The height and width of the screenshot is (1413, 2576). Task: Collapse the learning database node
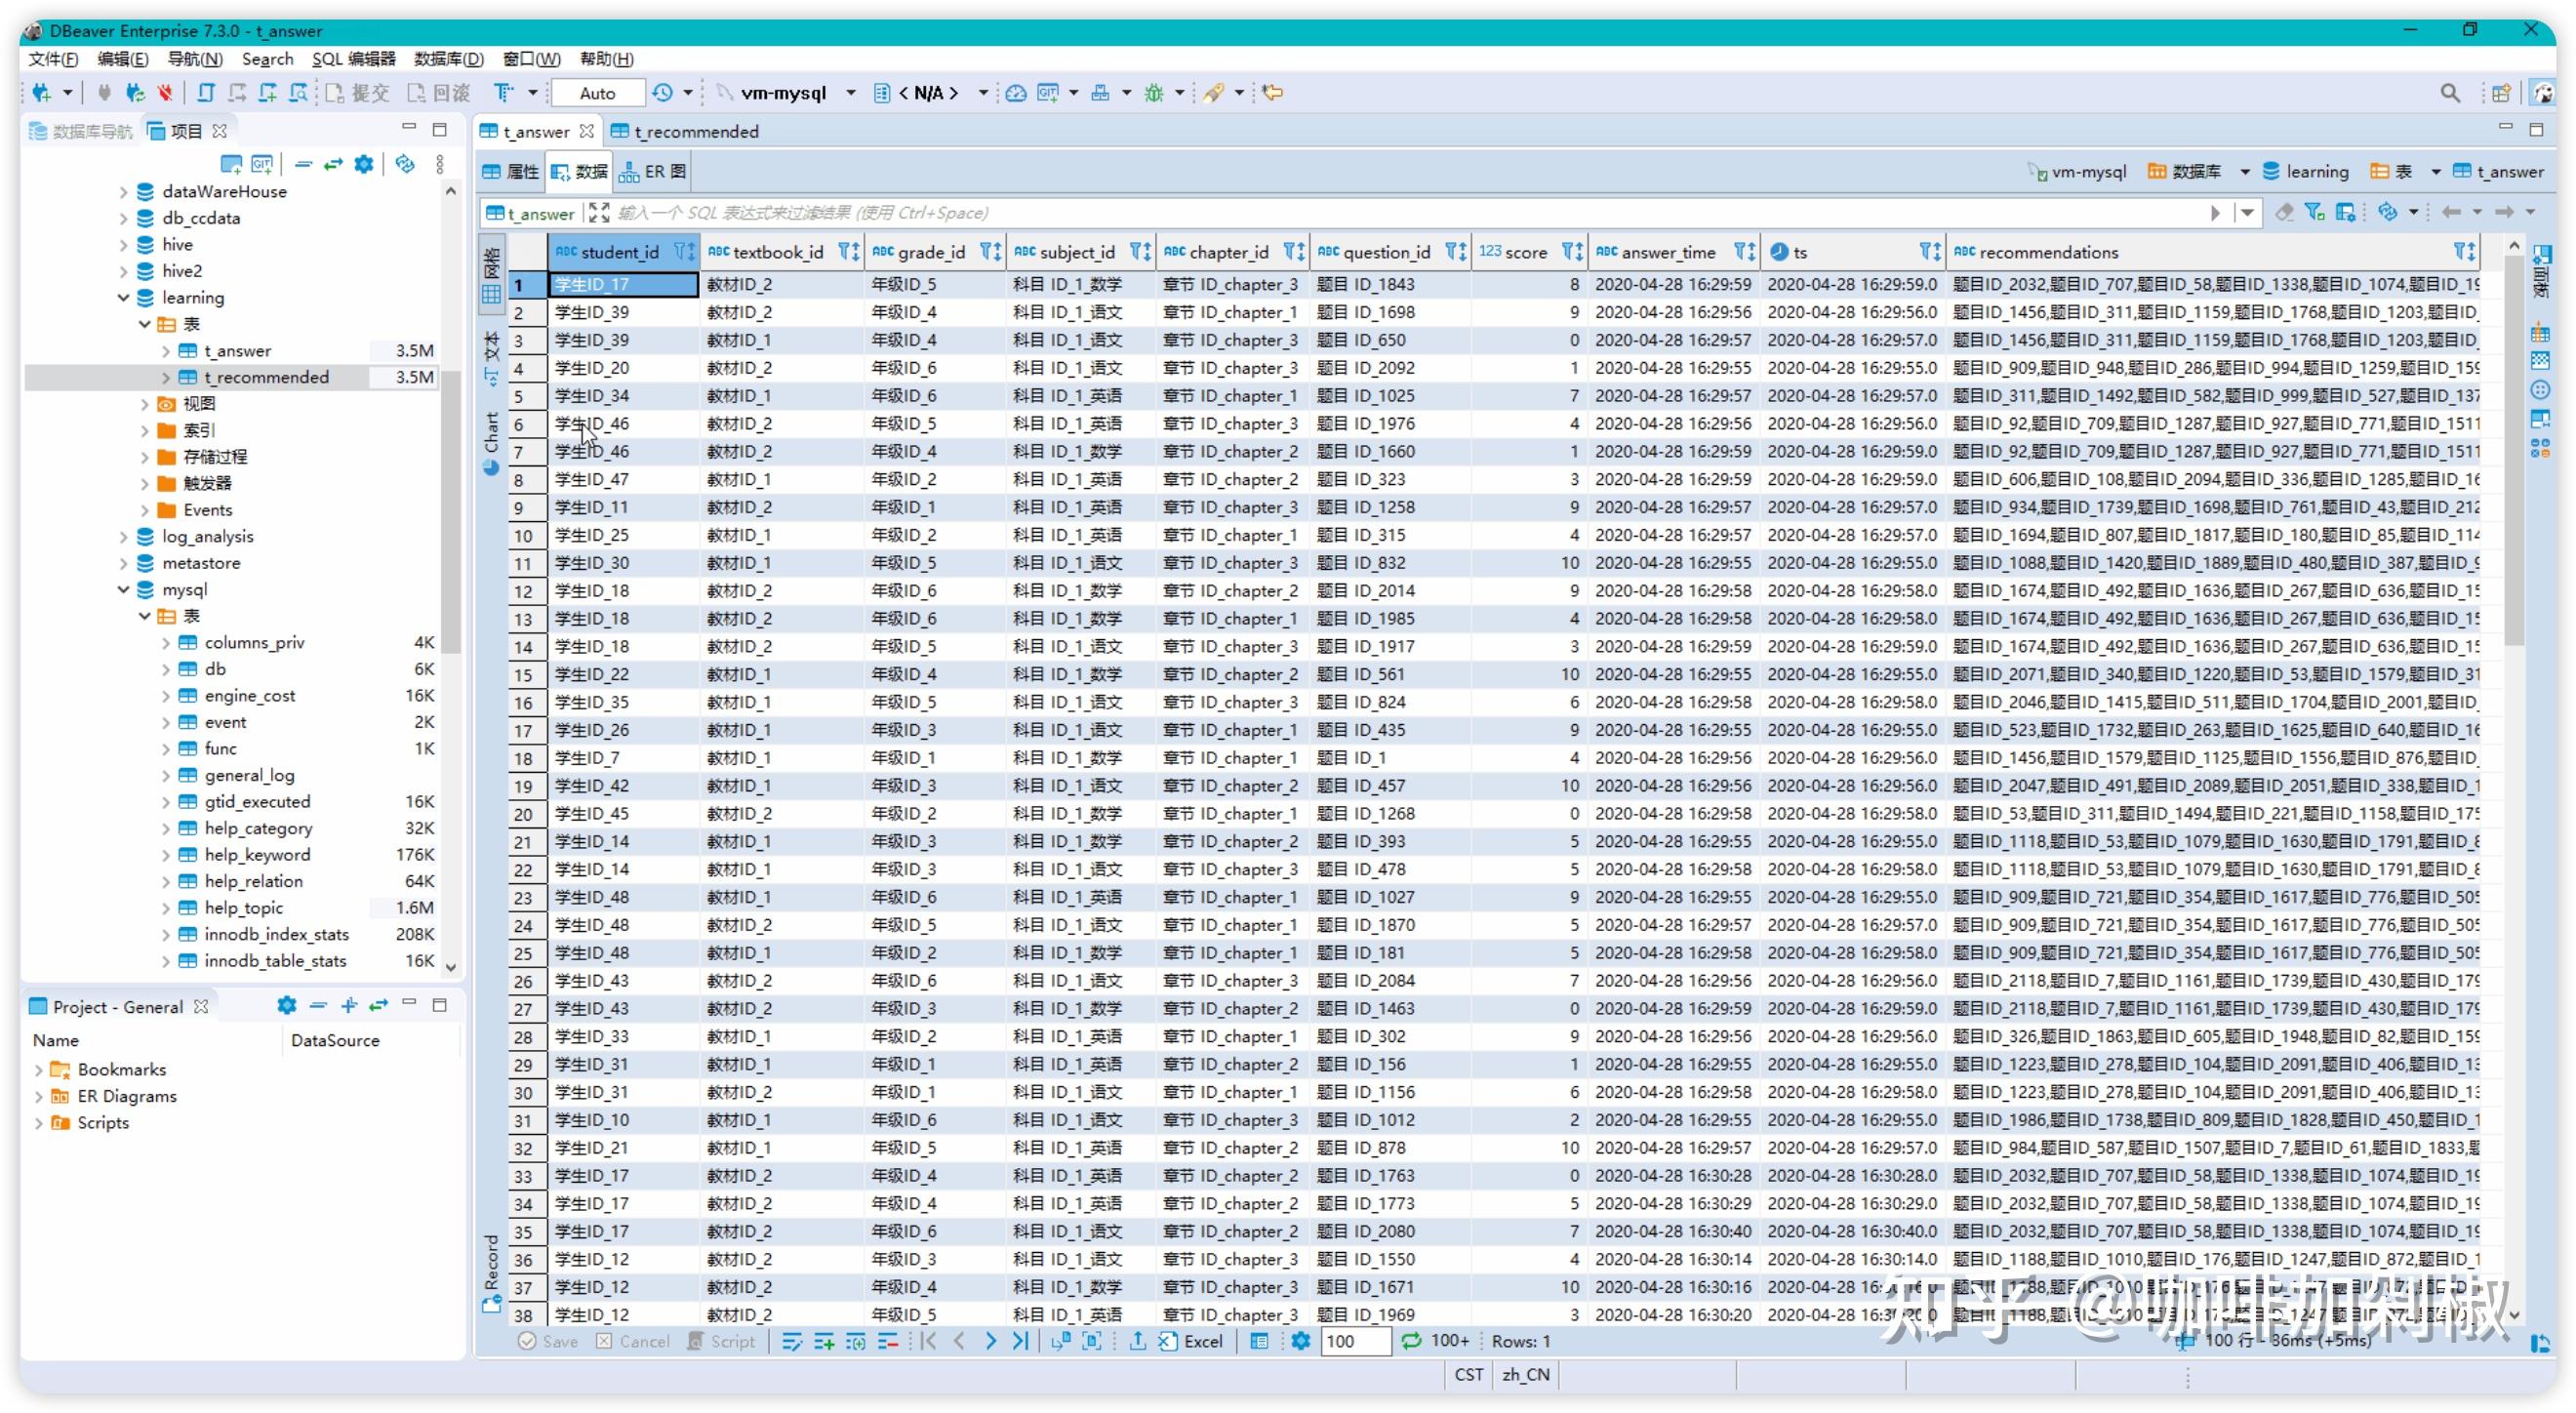point(123,298)
